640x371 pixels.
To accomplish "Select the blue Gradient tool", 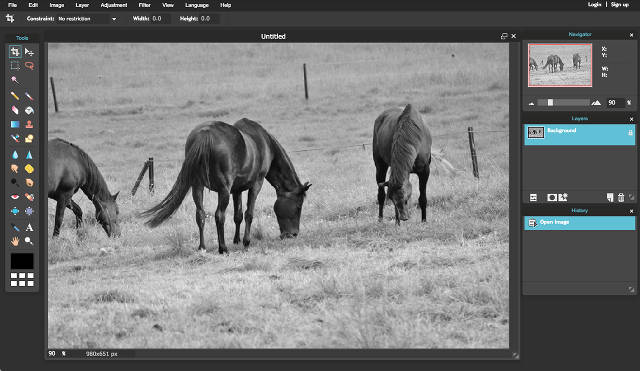I will point(15,124).
